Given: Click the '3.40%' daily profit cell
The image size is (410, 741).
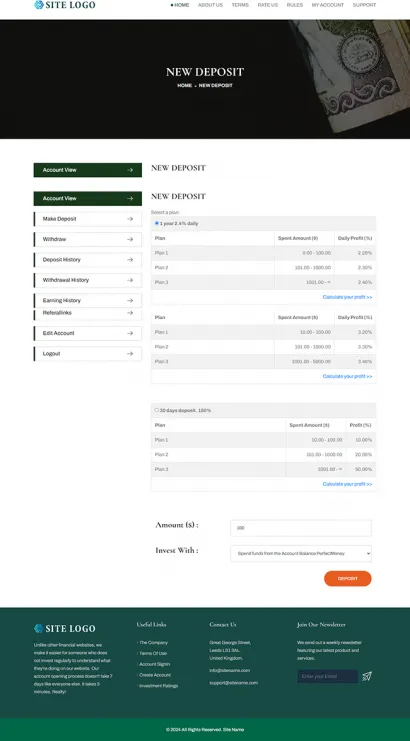Looking at the screenshot, I should click(355, 362).
